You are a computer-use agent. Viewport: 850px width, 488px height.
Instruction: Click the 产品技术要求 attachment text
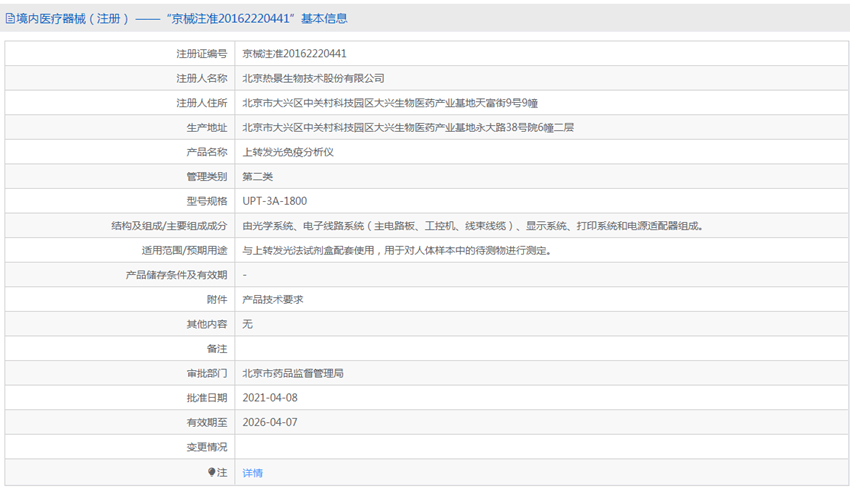click(x=273, y=299)
